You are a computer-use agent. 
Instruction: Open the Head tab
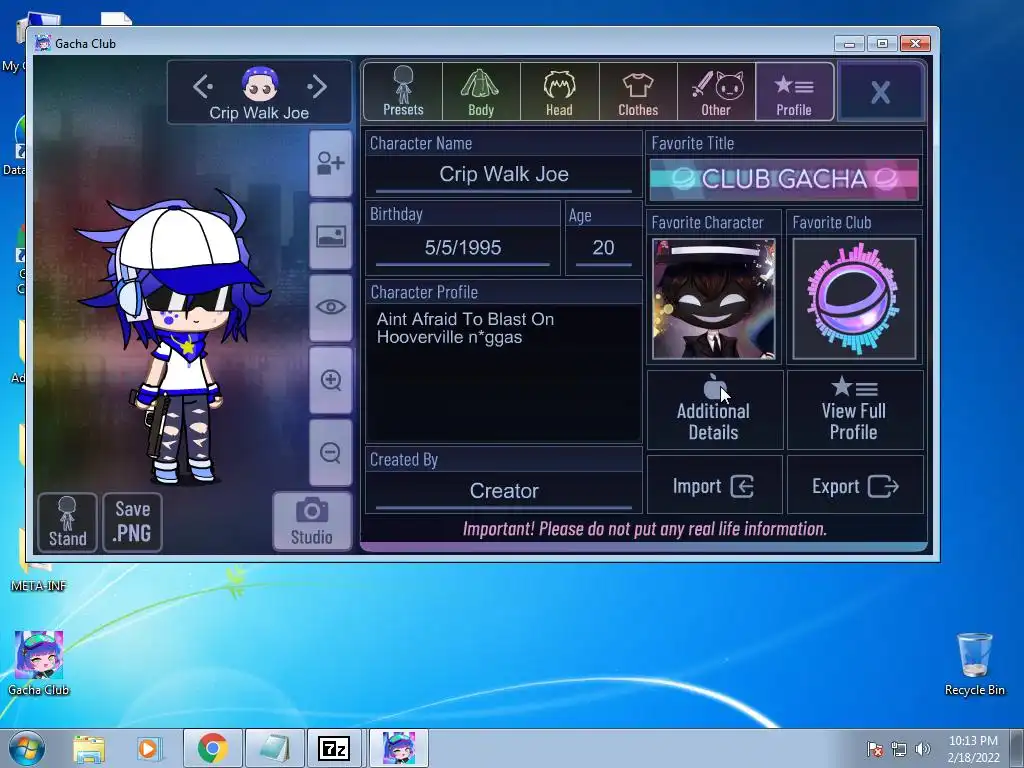point(560,92)
